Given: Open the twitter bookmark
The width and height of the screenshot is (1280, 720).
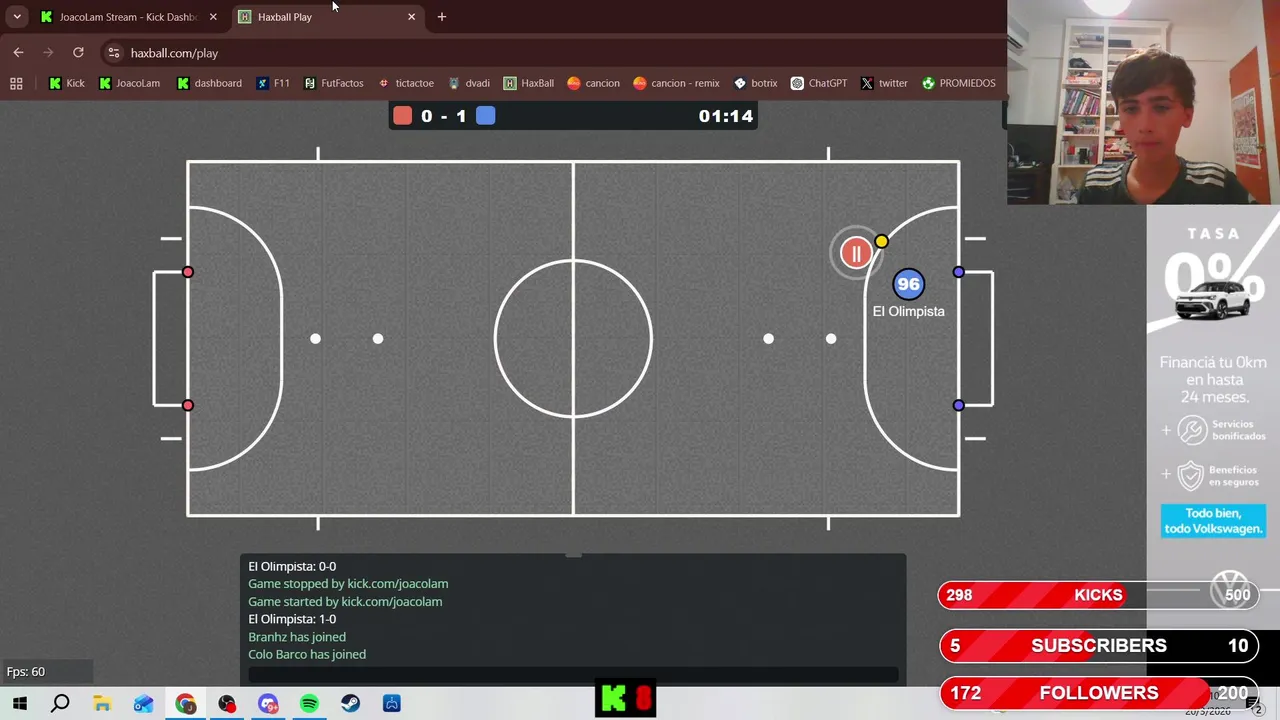Looking at the screenshot, I should pyautogui.click(x=883, y=83).
